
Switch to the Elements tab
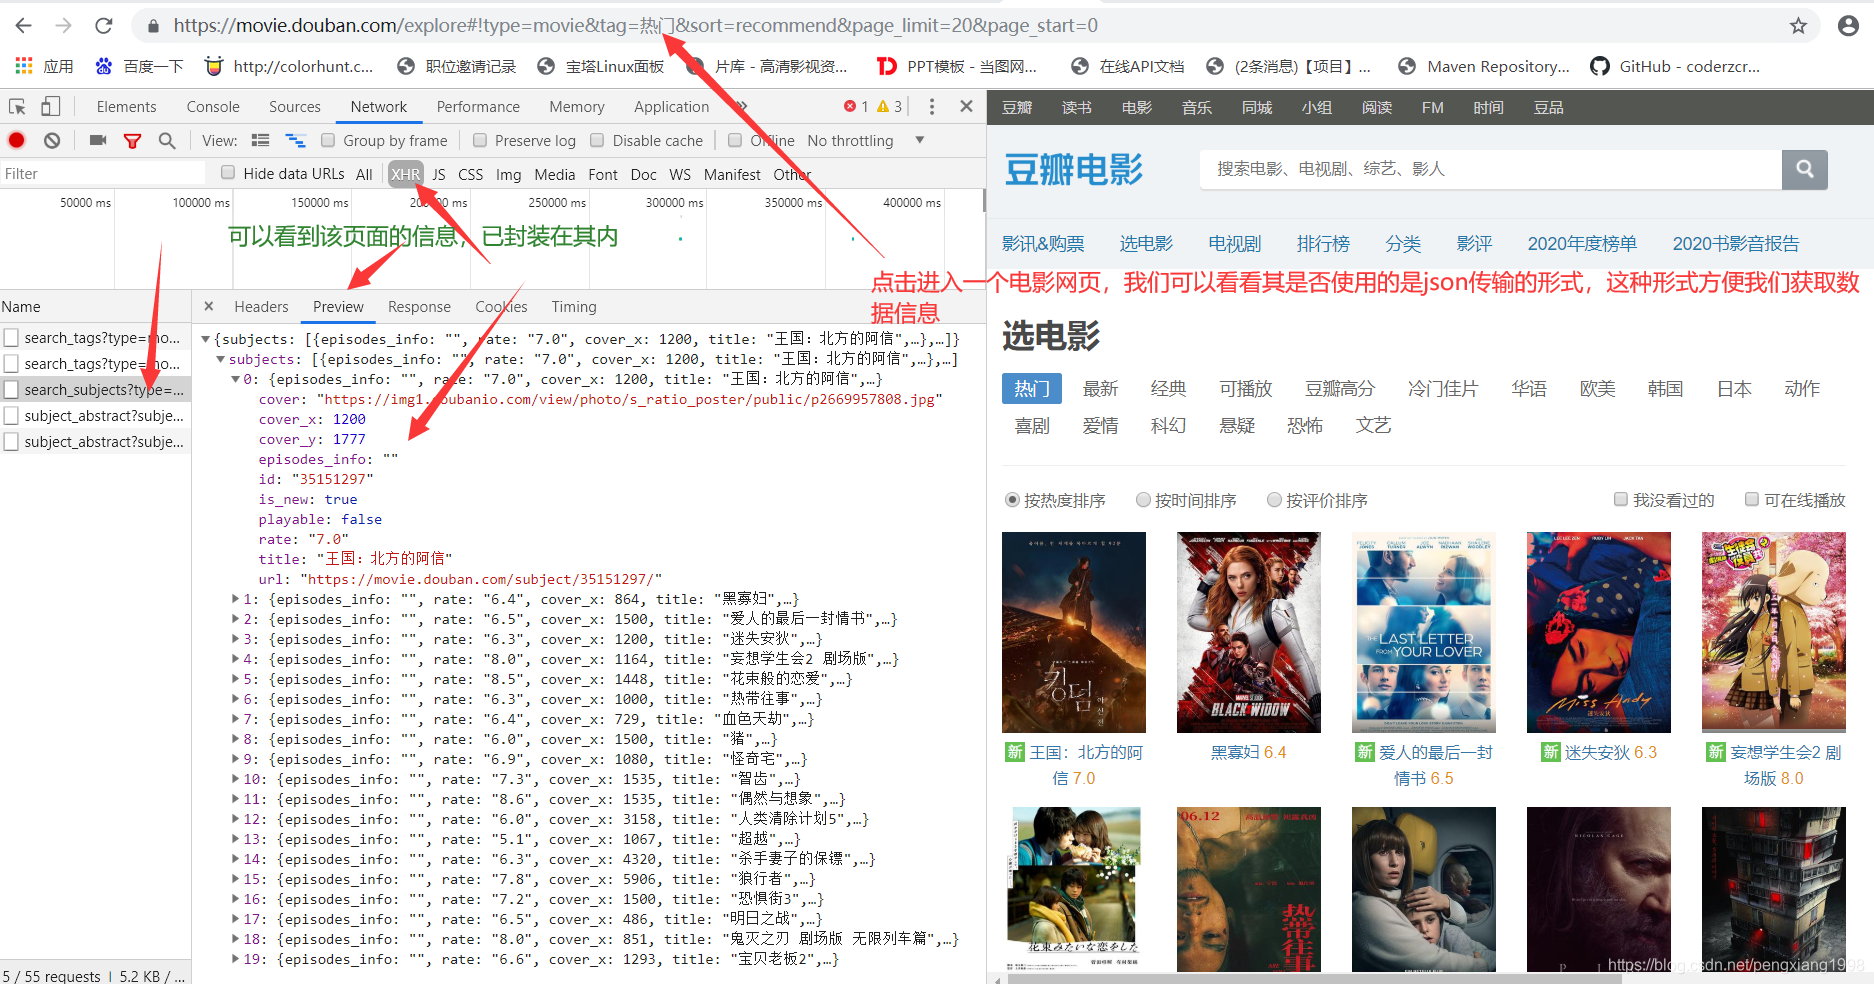point(126,107)
